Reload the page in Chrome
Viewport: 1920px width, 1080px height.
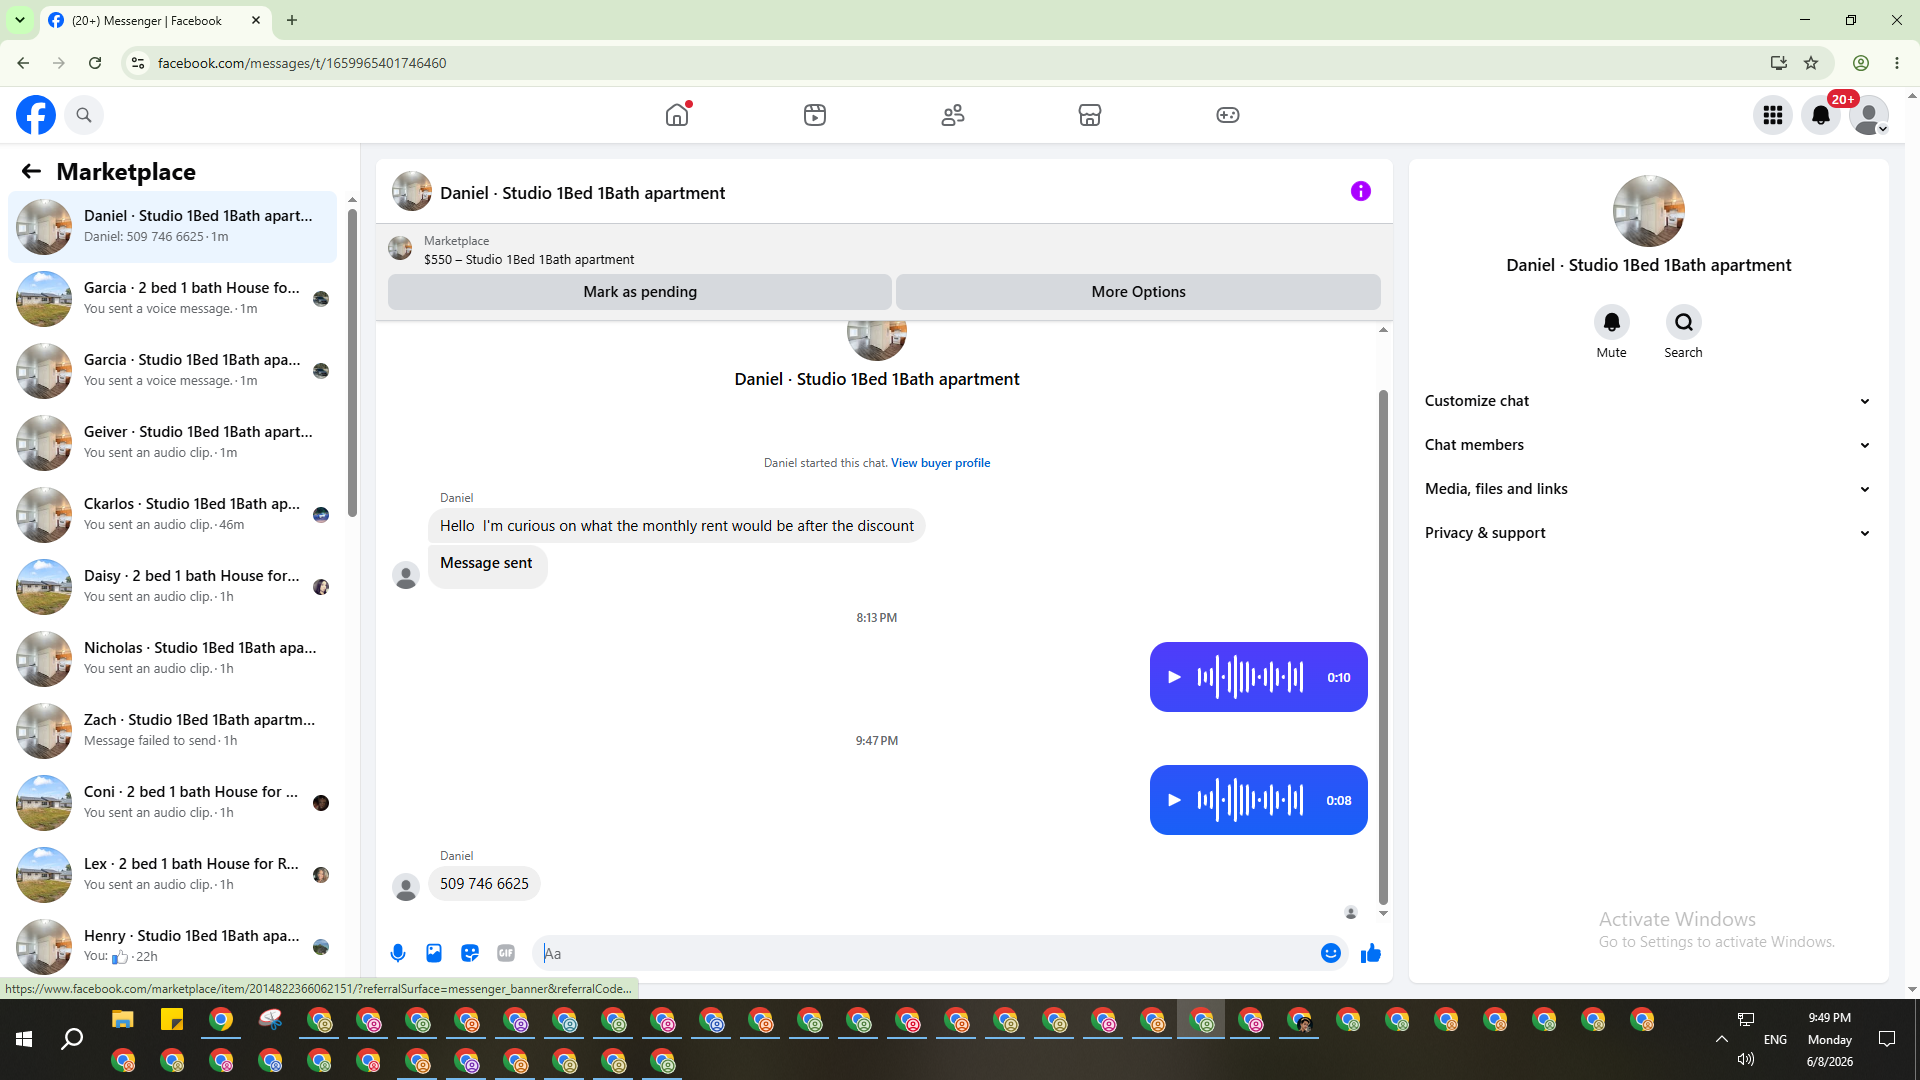pyautogui.click(x=95, y=63)
